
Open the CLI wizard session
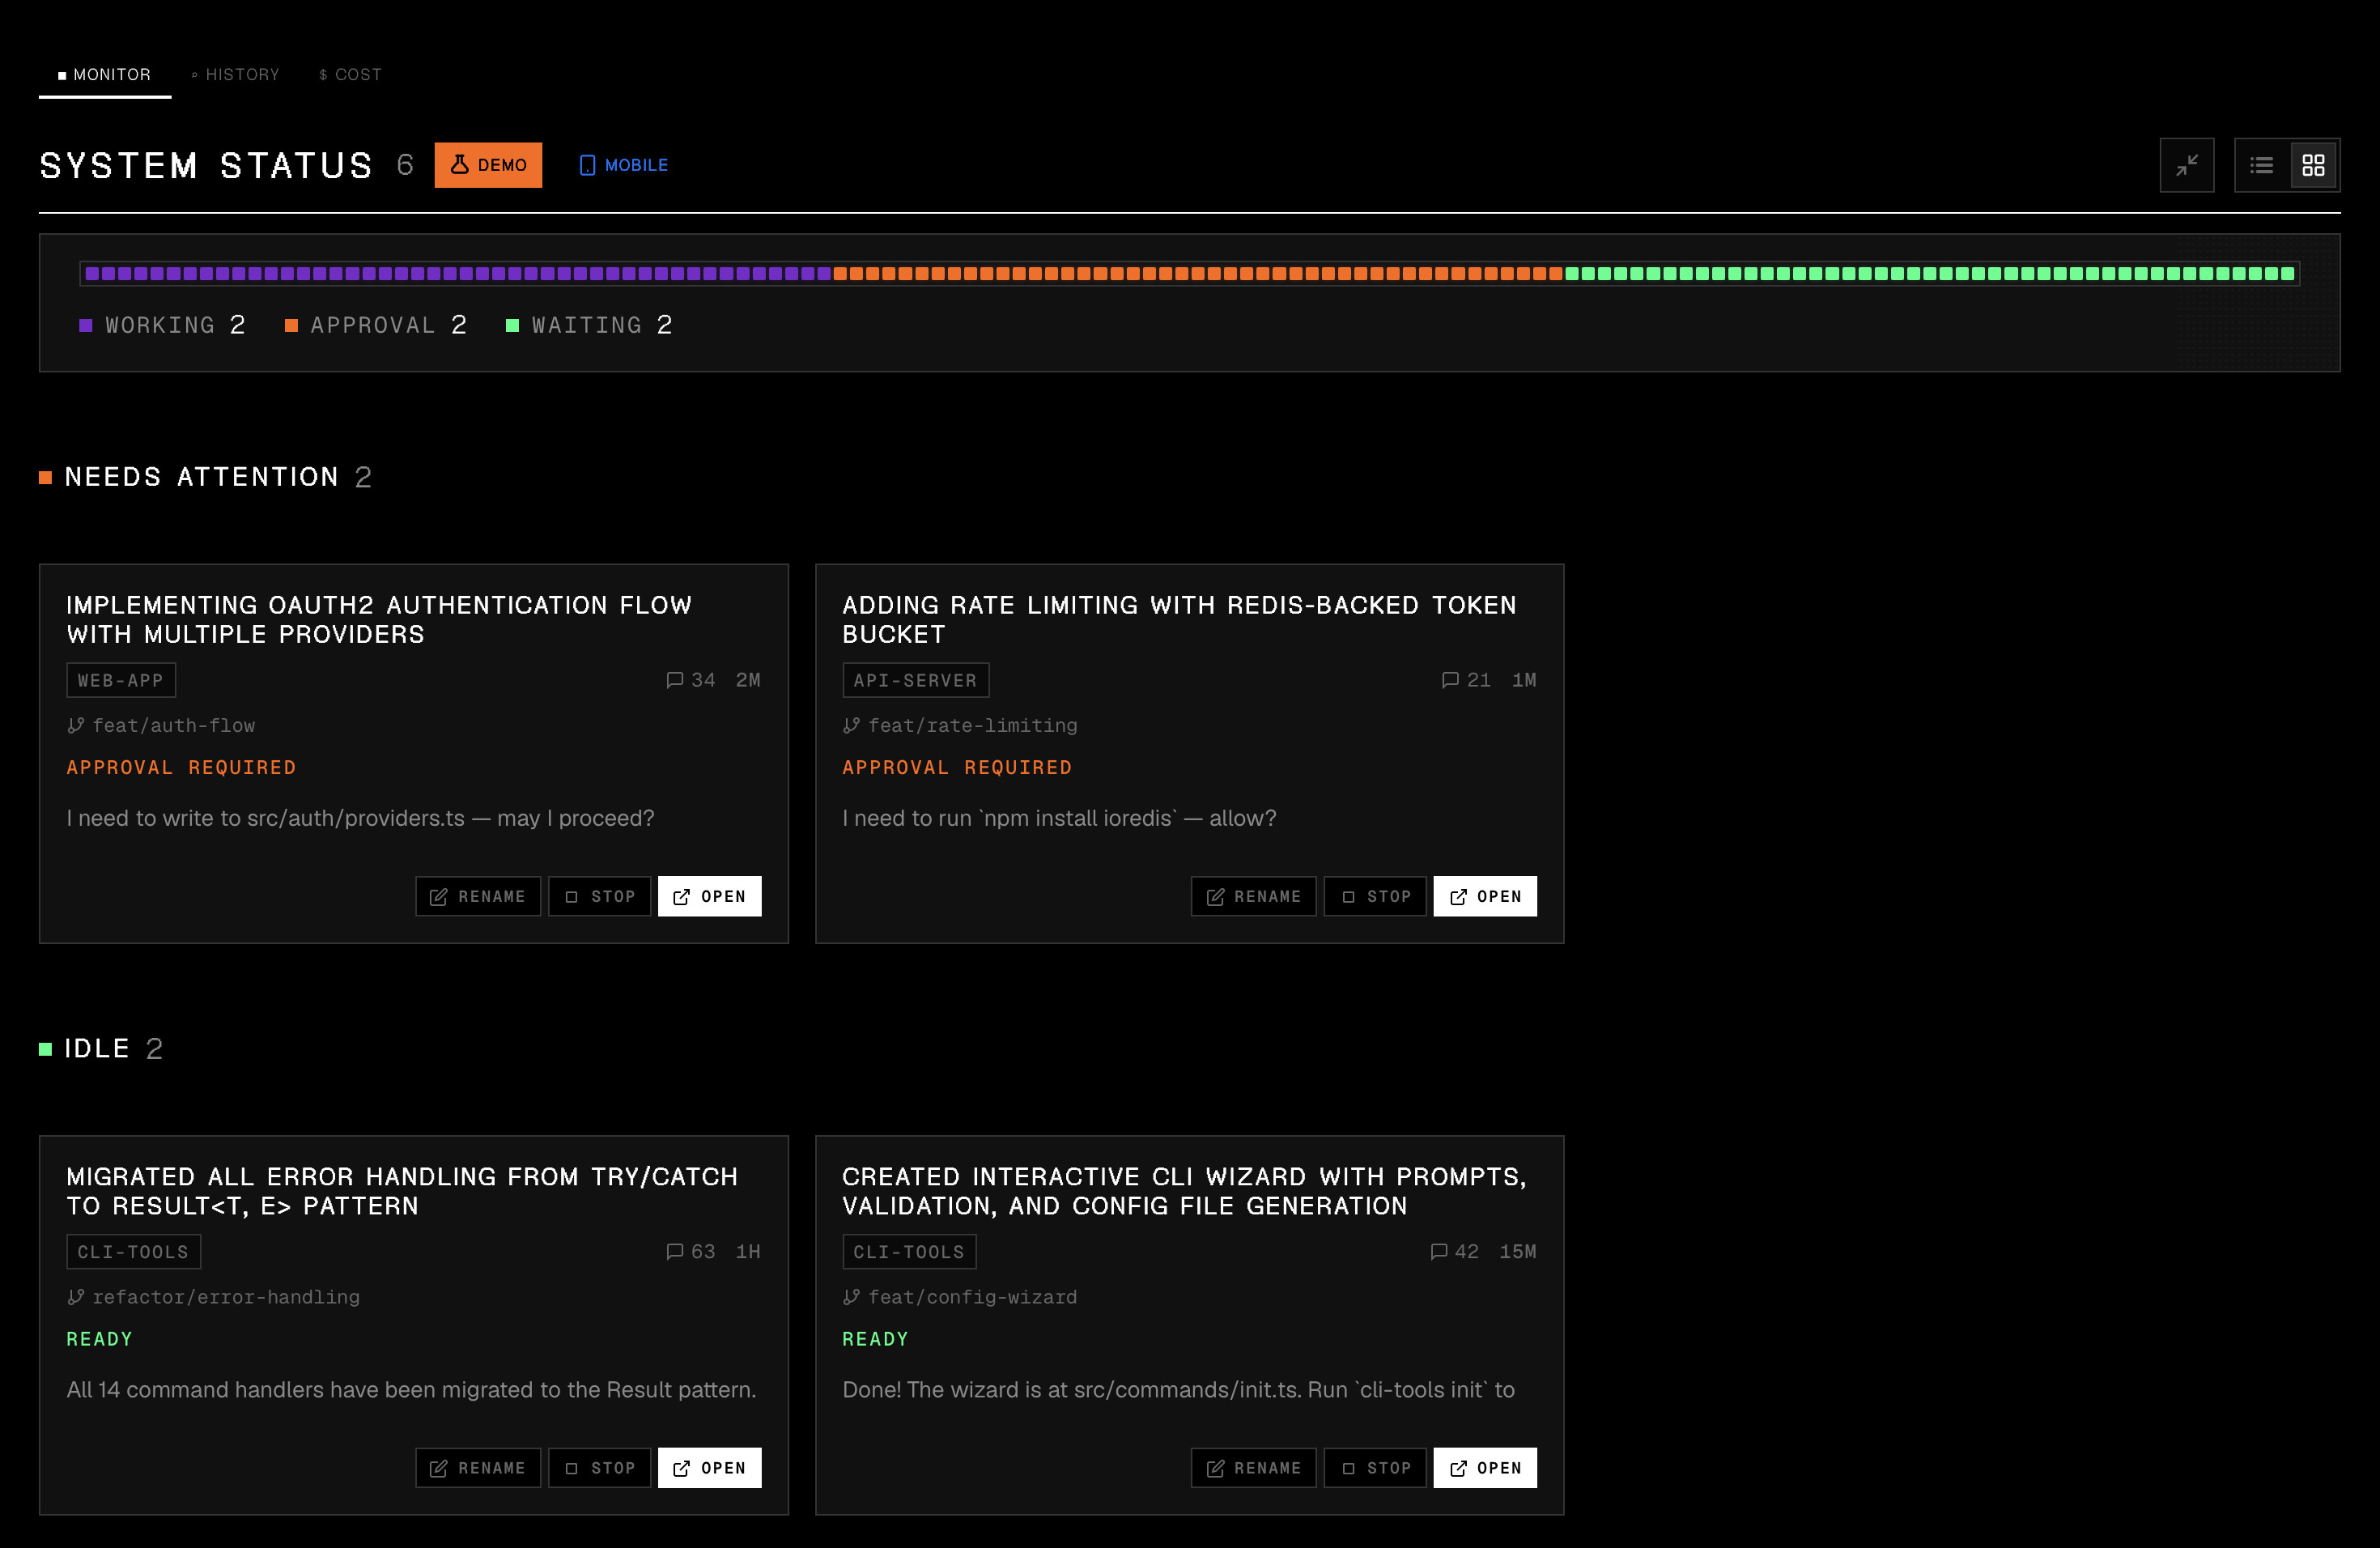[1485, 1468]
